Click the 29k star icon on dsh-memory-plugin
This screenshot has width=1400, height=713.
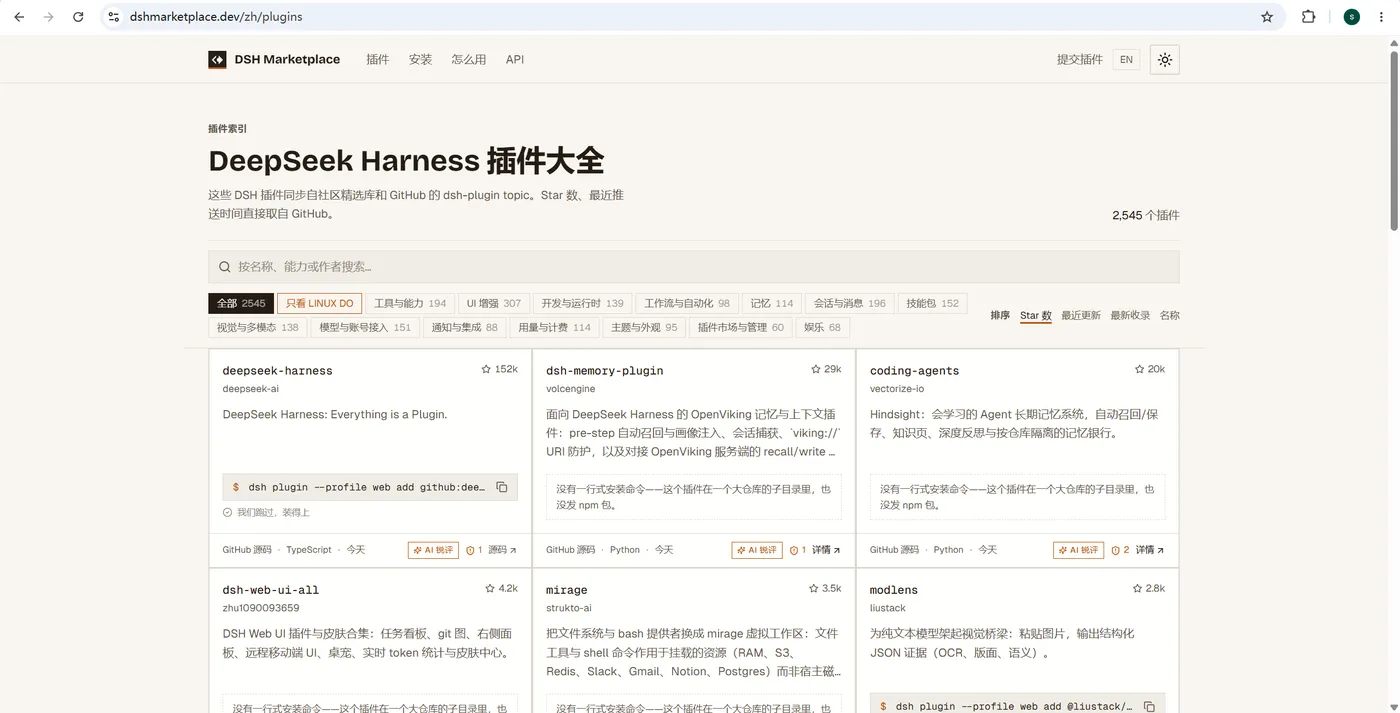pos(816,369)
